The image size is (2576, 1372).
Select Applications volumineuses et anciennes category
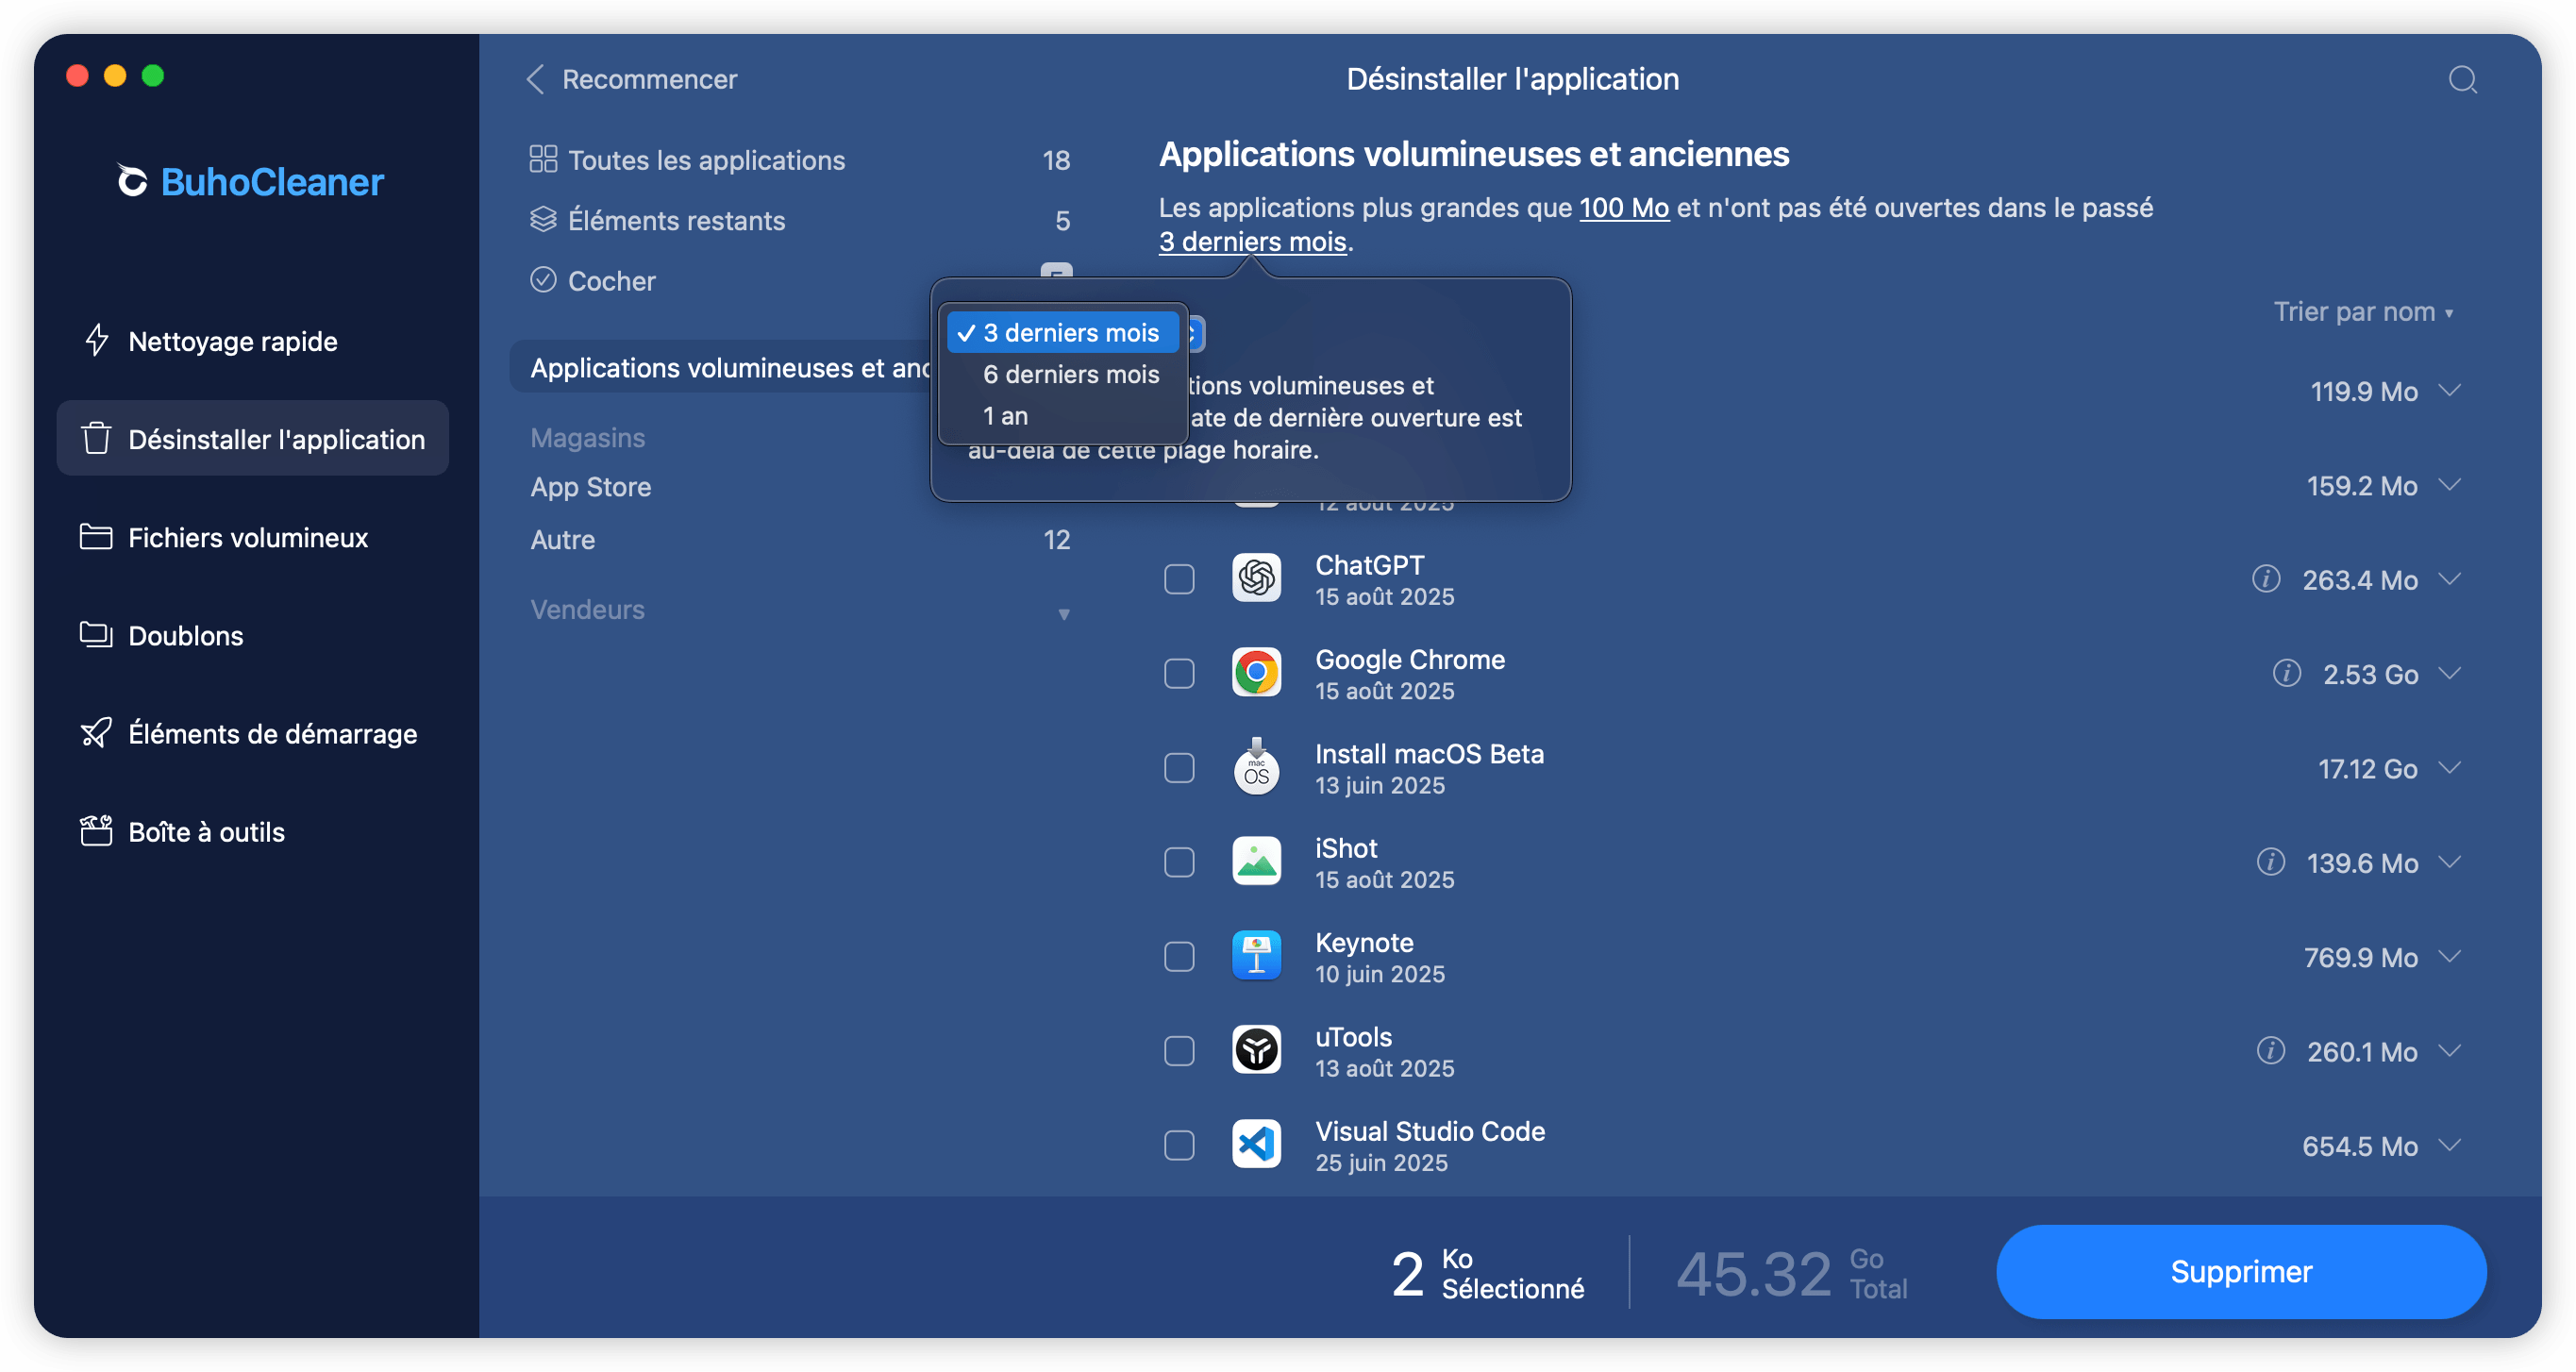click(722, 367)
